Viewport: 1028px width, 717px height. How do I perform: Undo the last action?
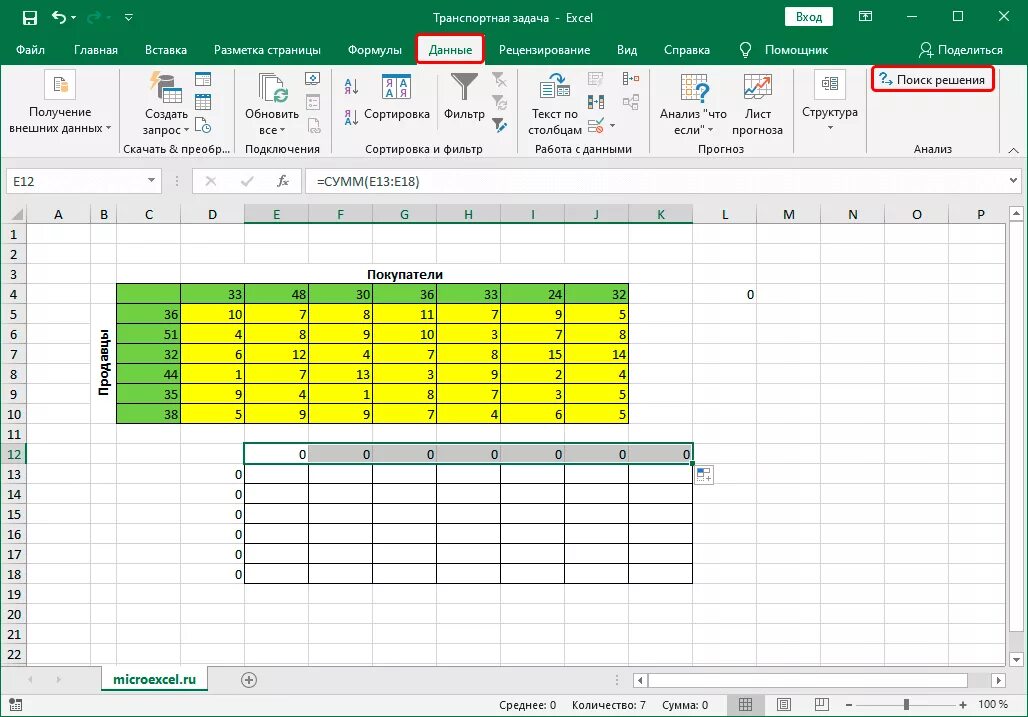[58, 17]
